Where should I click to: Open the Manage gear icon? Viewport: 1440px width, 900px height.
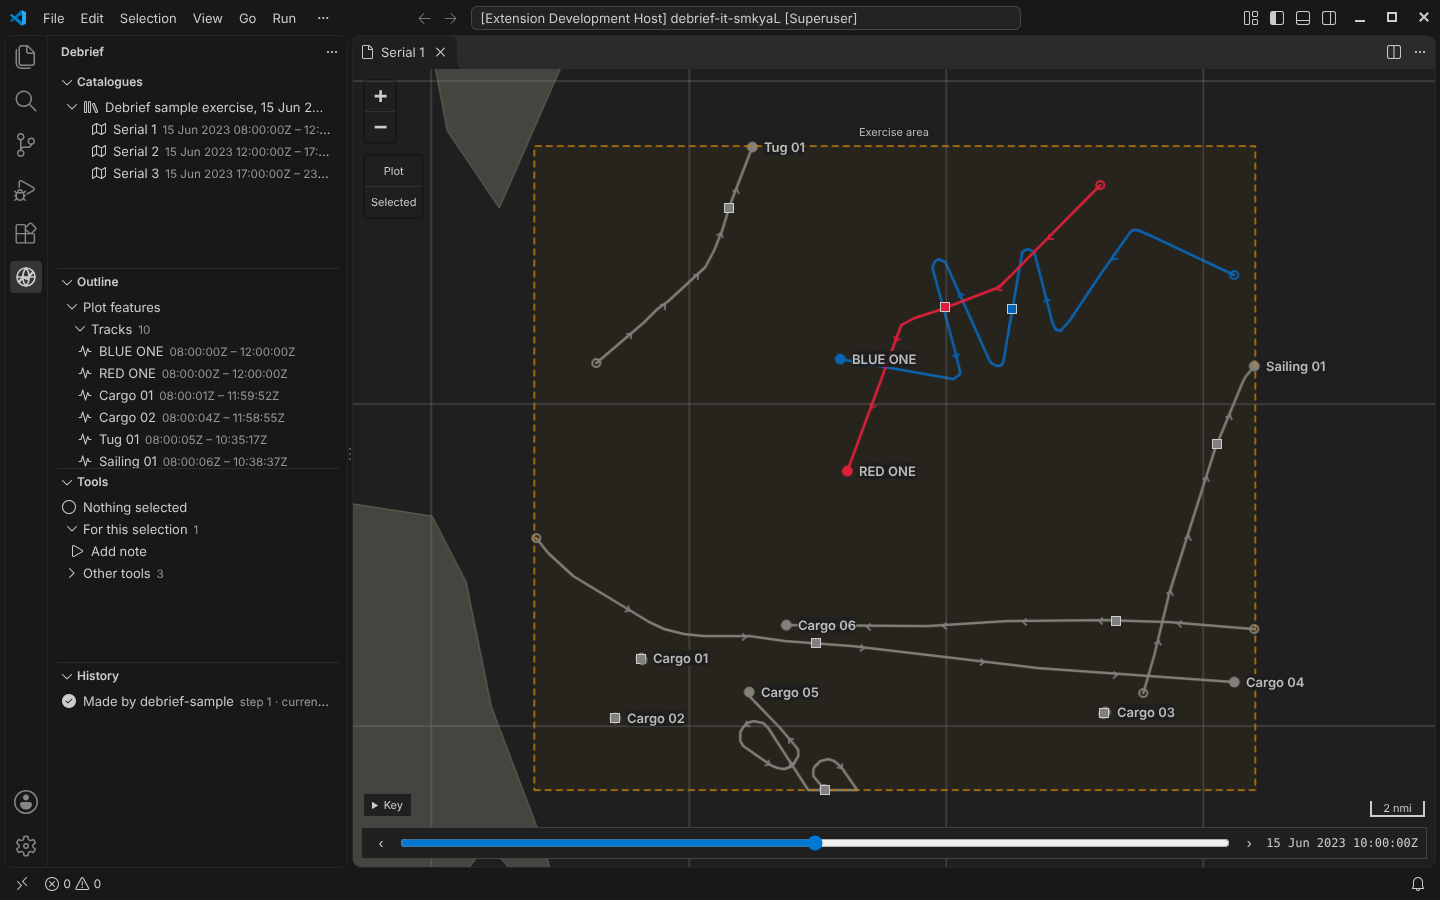[x=26, y=846]
